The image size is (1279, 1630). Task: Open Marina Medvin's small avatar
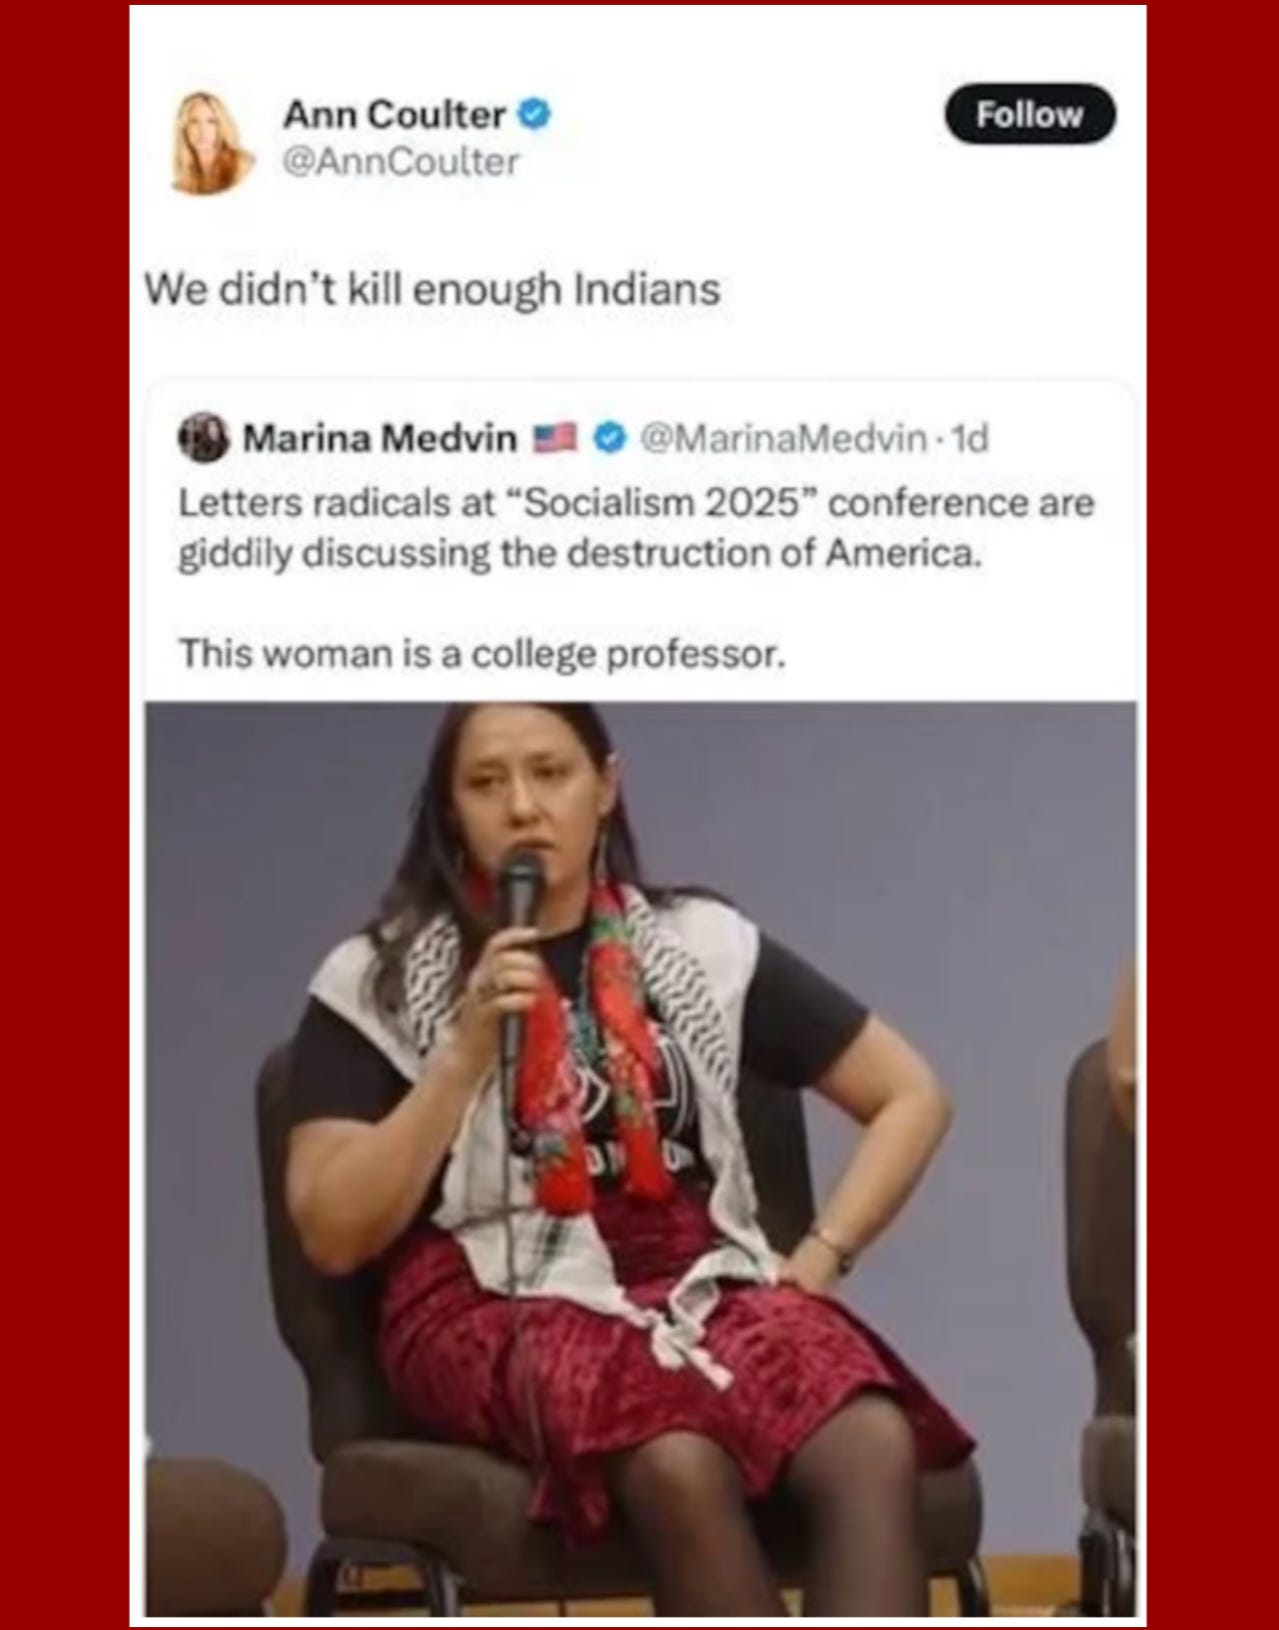pos(203,437)
